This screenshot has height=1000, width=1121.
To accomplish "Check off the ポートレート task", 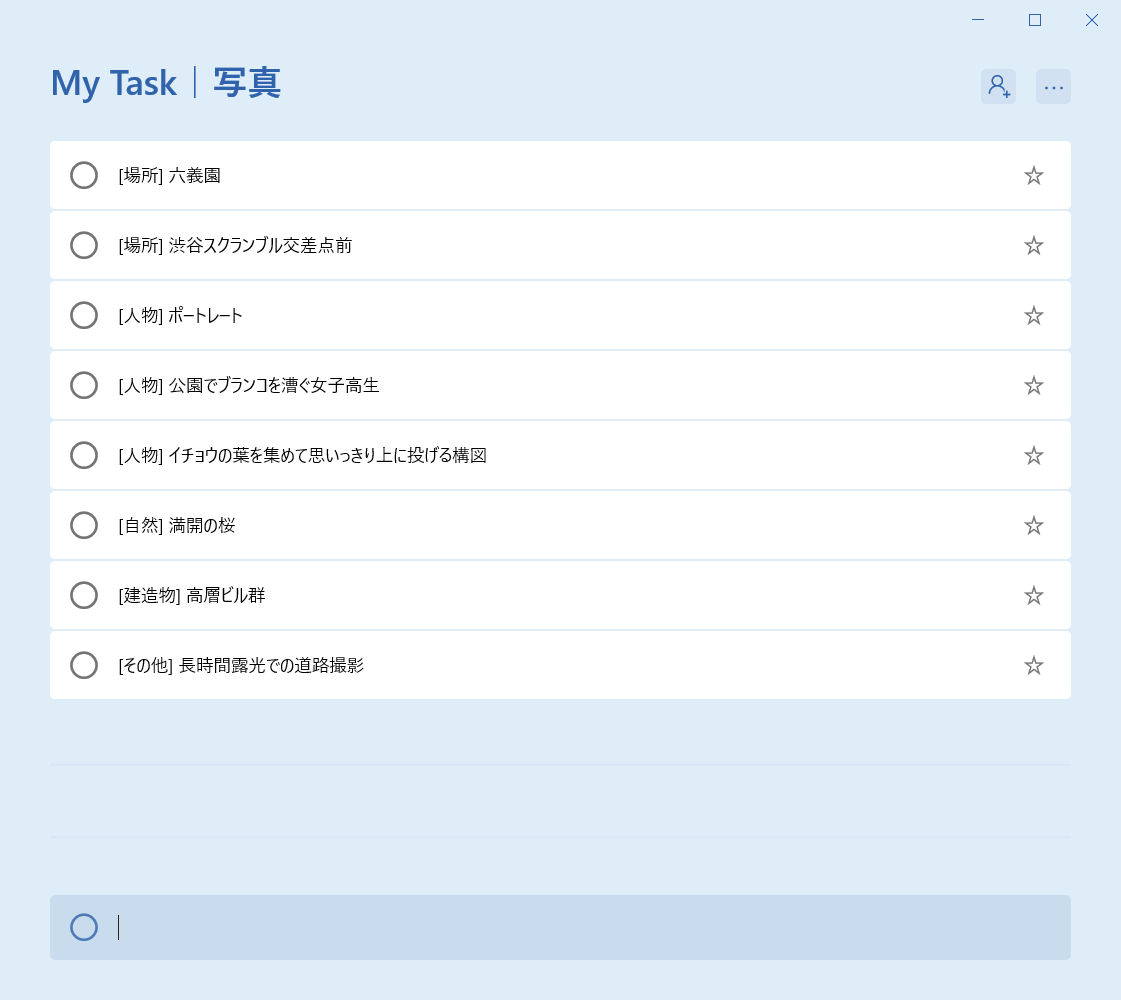I will pos(84,316).
